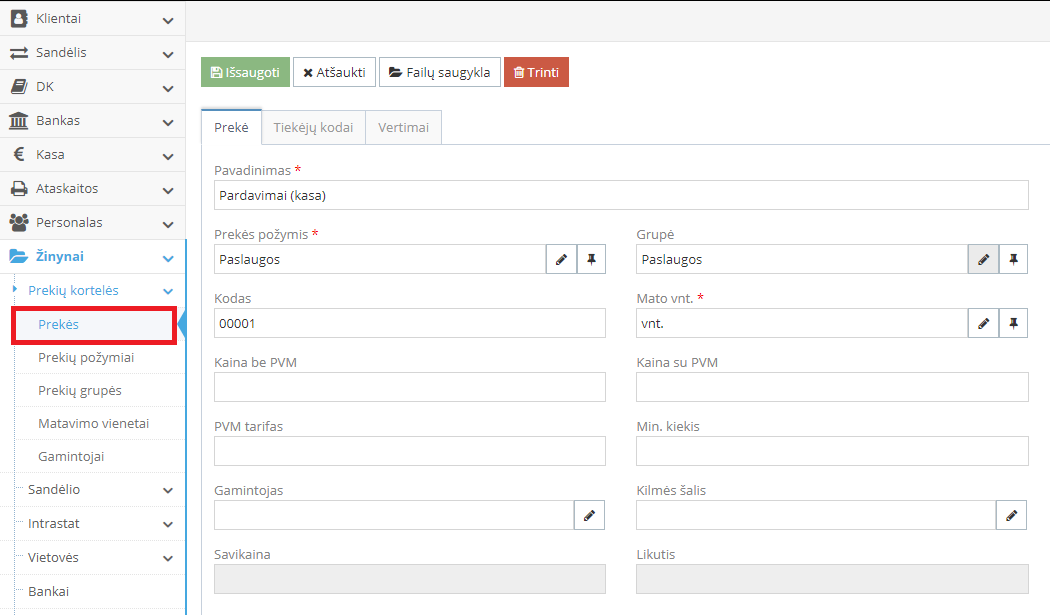Click the pencil icon next to Prekės požymis
1050x615 pixels.
[561, 259]
